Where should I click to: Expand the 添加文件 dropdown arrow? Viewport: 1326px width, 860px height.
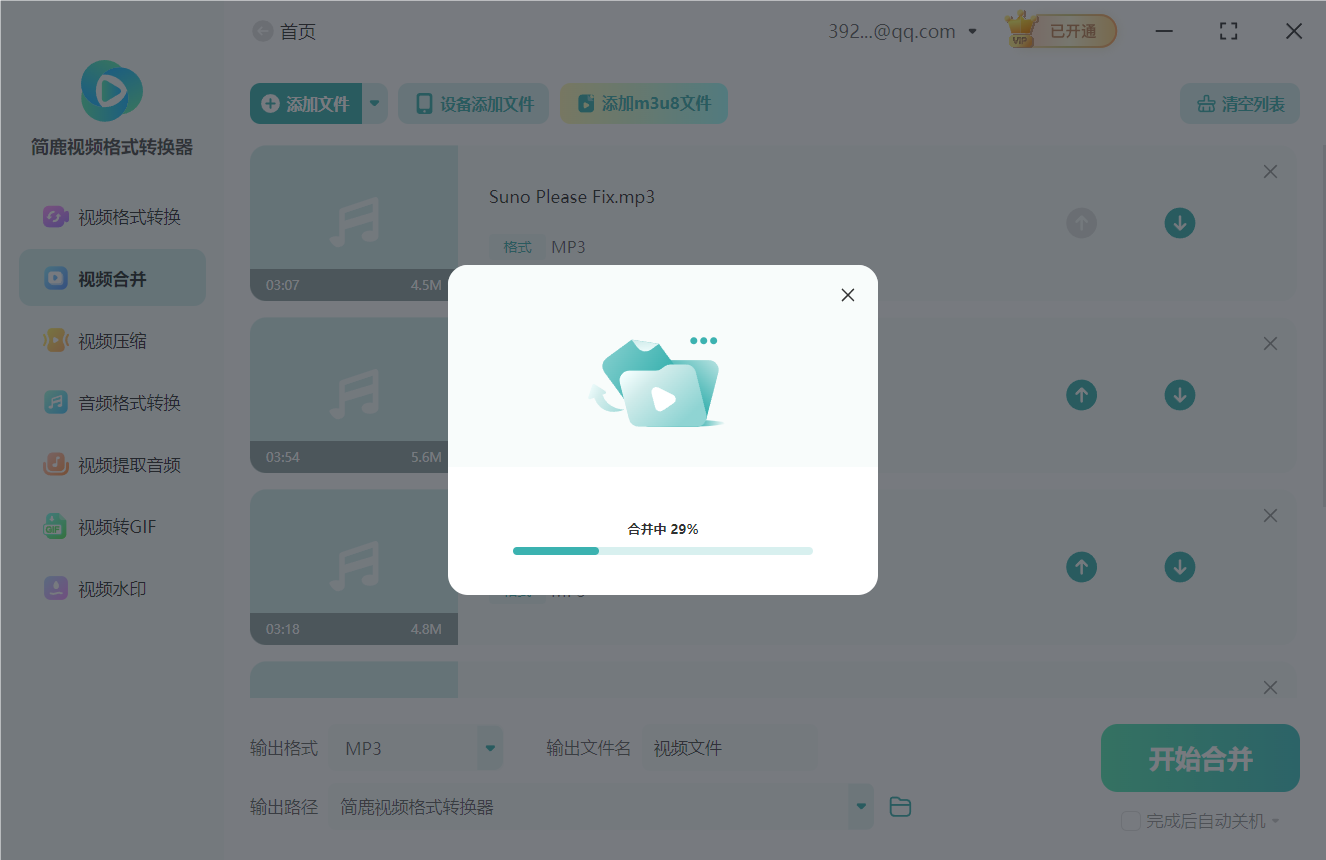(x=375, y=103)
